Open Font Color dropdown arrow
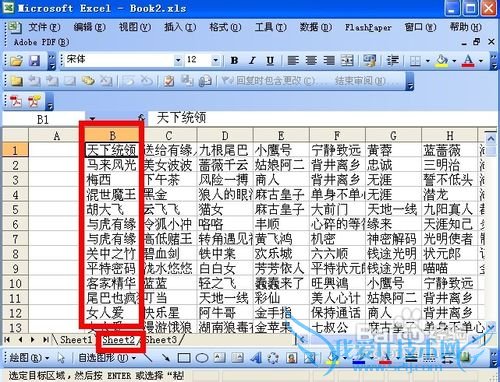Image resolution: width=500 pixels, height=382 pixels. coord(481,61)
